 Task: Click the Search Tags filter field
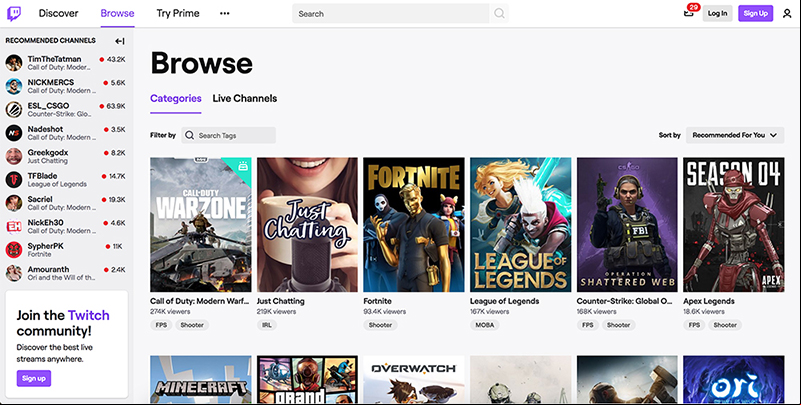coord(228,135)
